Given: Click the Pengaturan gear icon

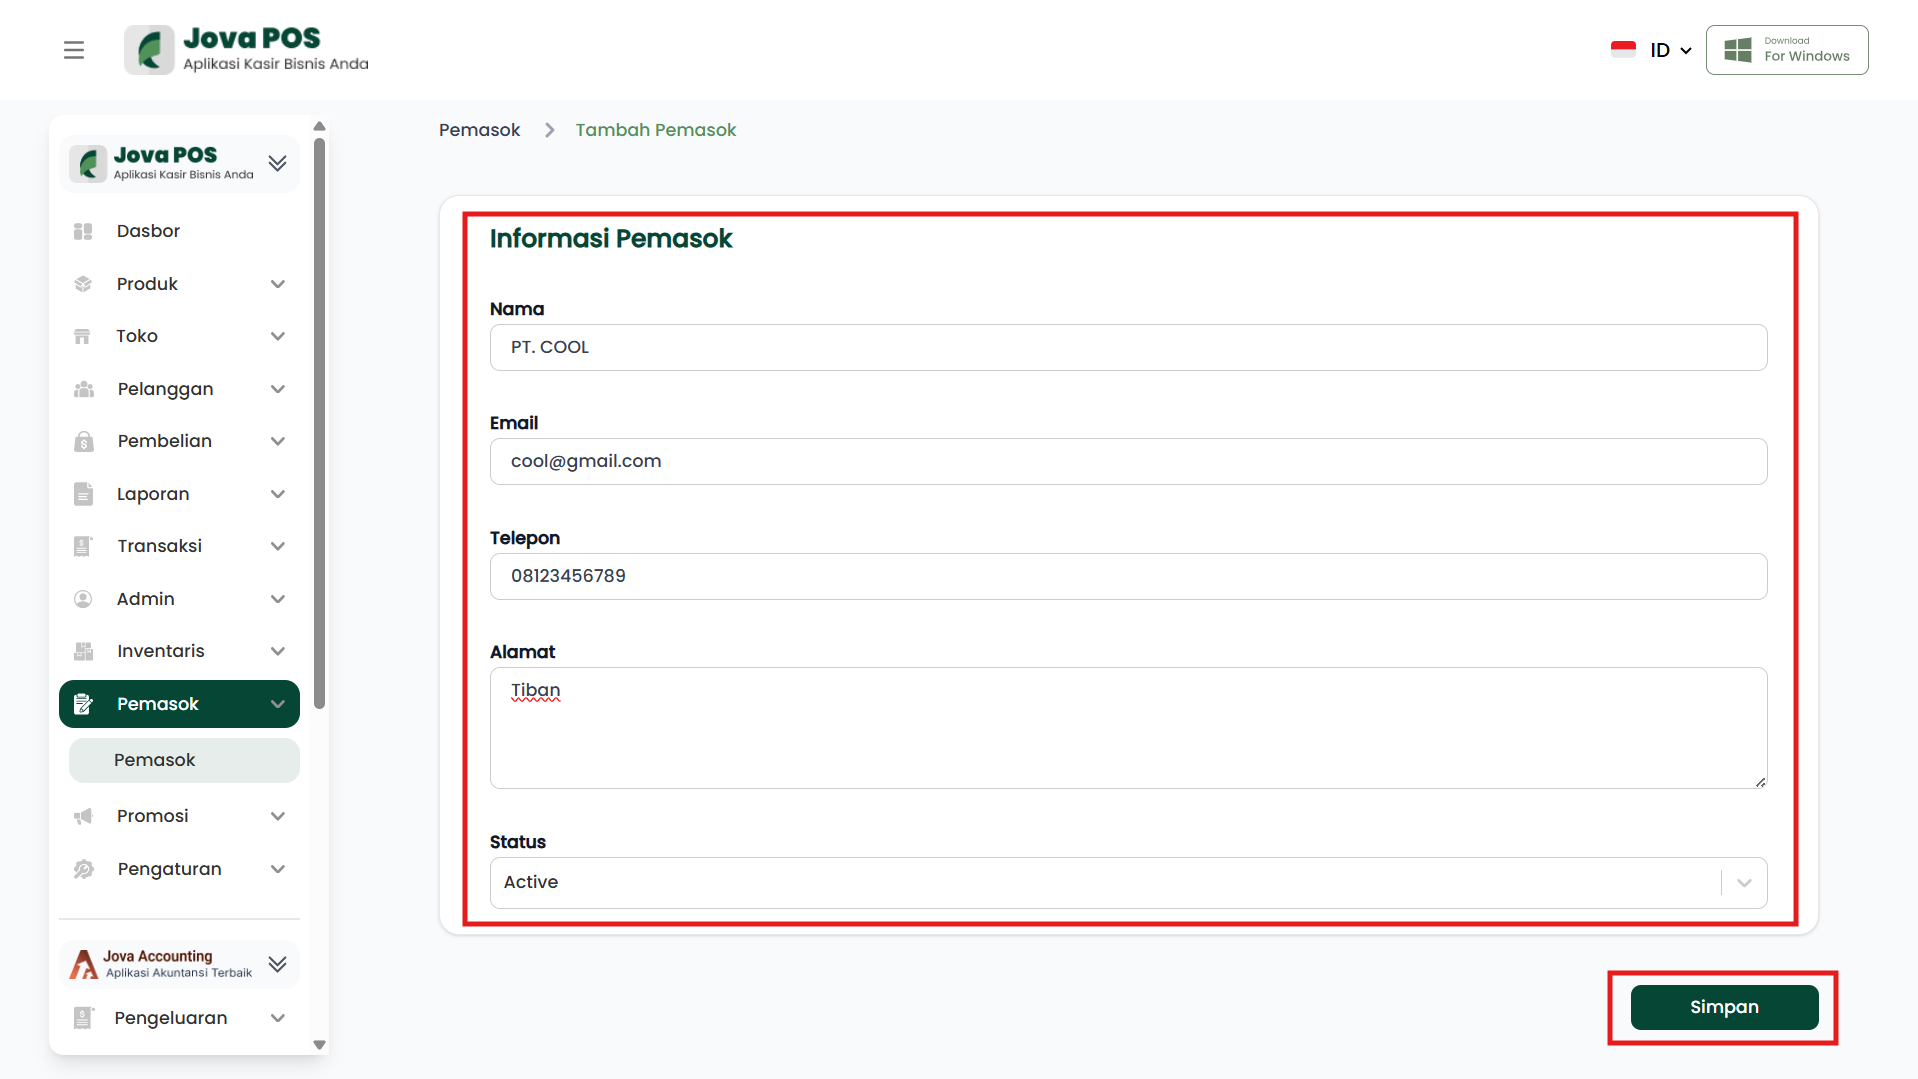Looking at the screenshot, I should pyautogui.click(x=83, y=869).
